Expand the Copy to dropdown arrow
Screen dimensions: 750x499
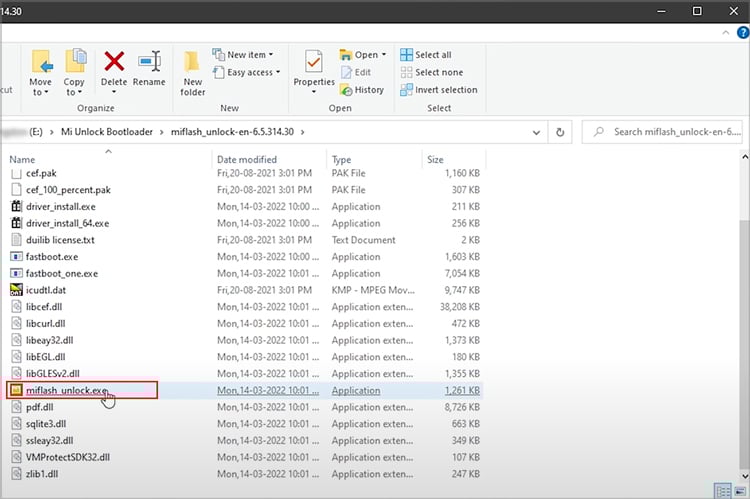[x=80, y=92]
